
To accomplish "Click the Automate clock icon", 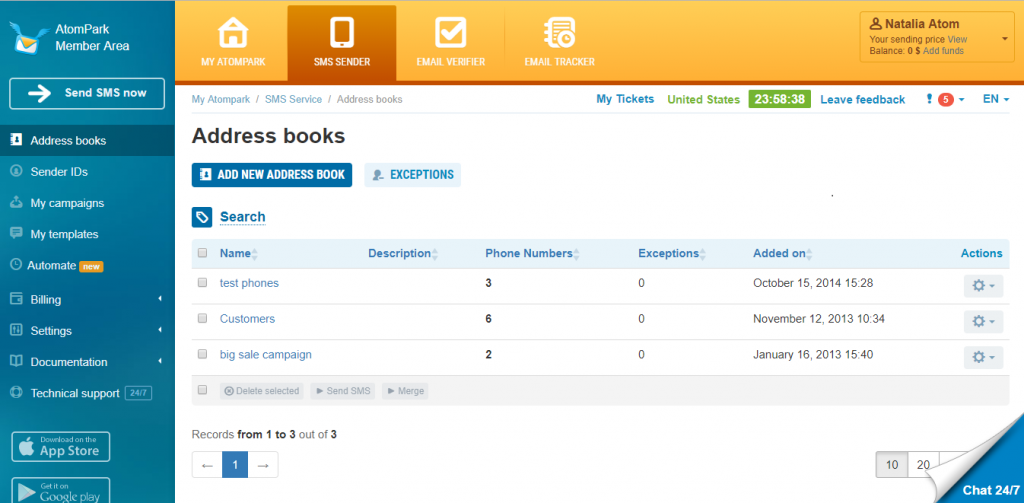I will (16, 265).
